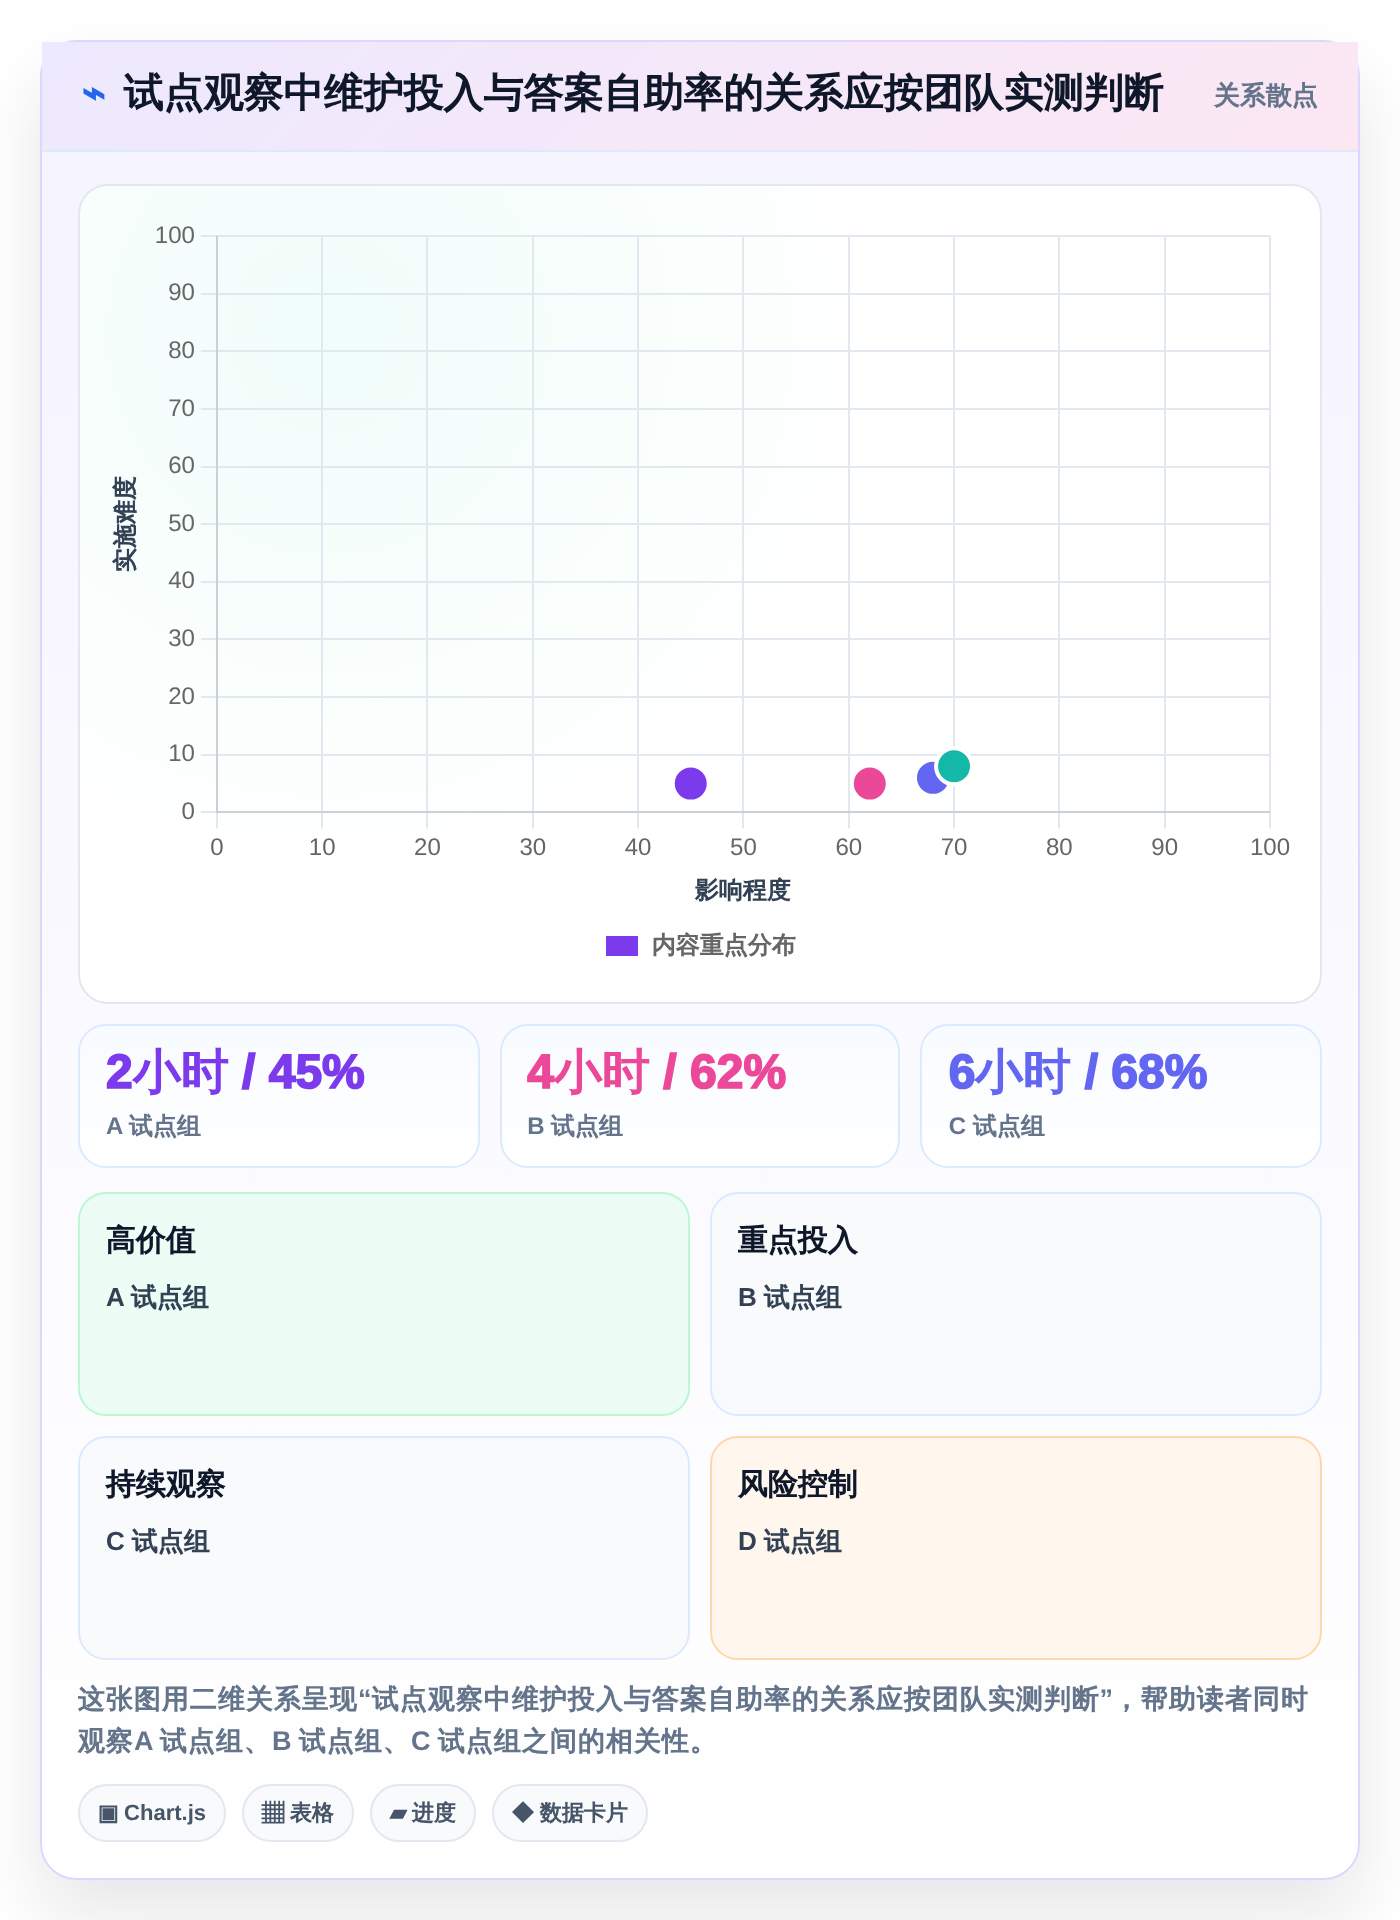Click the description paragraph below the cards

pyautogui.click(x=694, y=1720)
